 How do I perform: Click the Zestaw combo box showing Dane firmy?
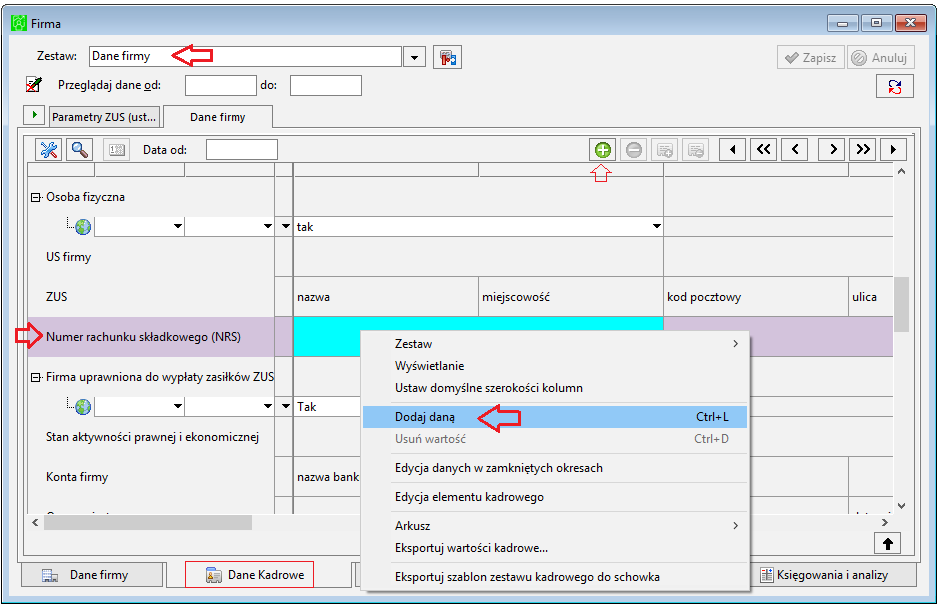(x=245, y=56)
